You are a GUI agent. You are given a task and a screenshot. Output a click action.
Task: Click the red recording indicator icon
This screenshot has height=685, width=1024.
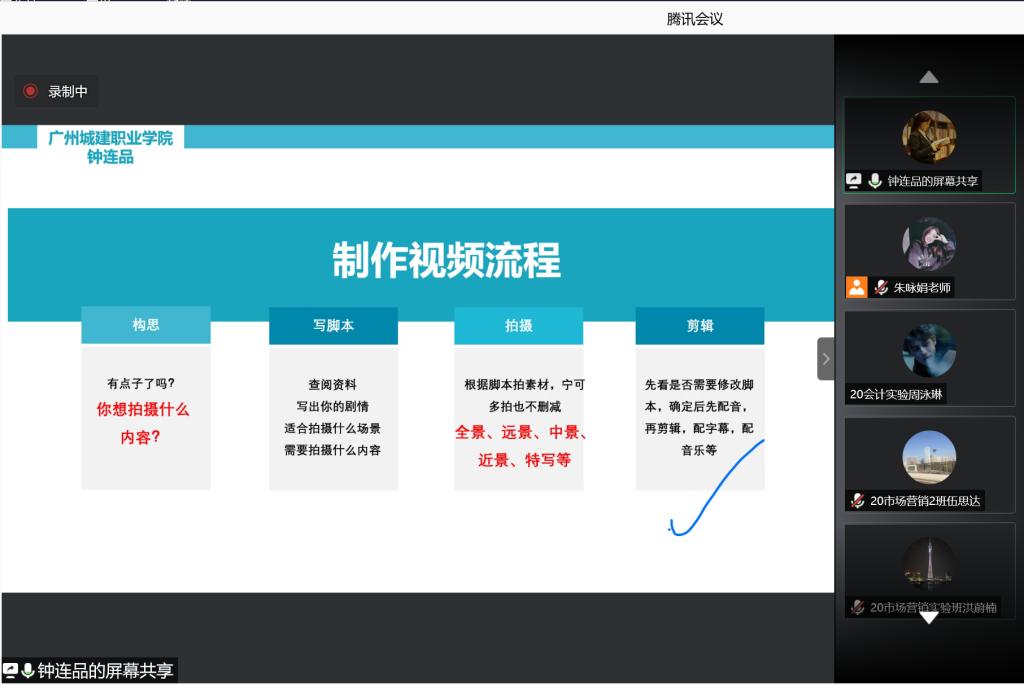click(x=31, y=91)
